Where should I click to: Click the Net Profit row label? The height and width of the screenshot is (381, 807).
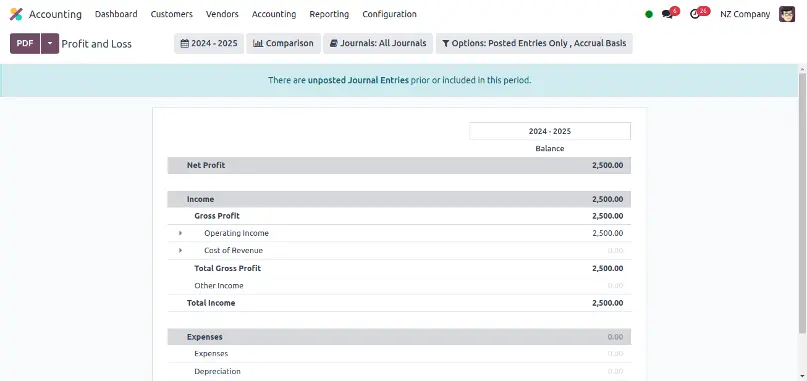tap(206, 165)
